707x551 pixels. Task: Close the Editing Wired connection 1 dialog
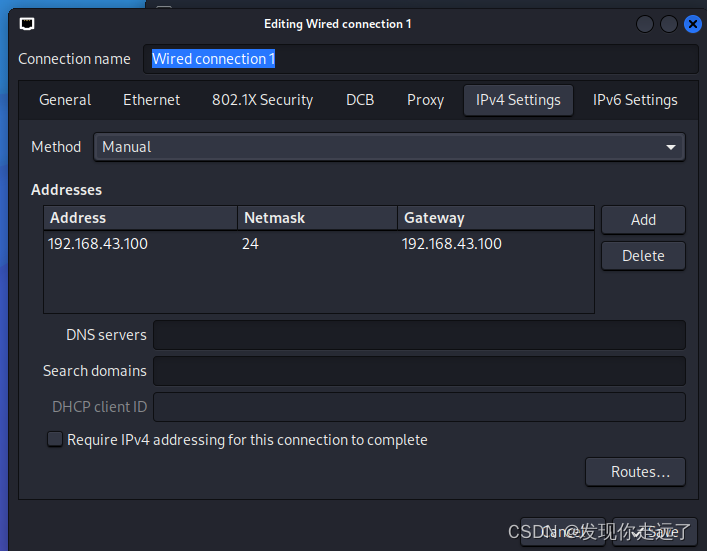point(693,24)
